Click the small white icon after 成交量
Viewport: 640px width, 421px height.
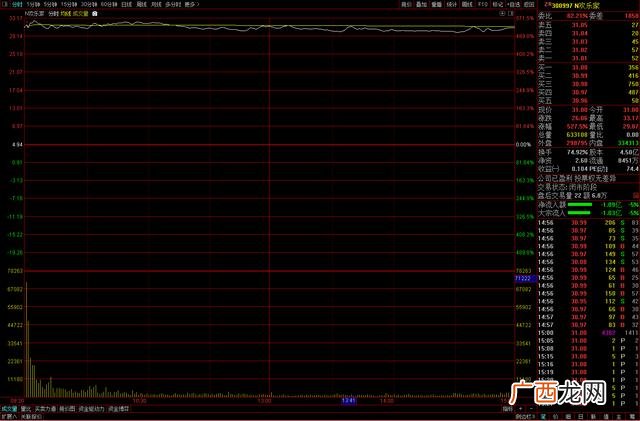[x=95, y=13]
